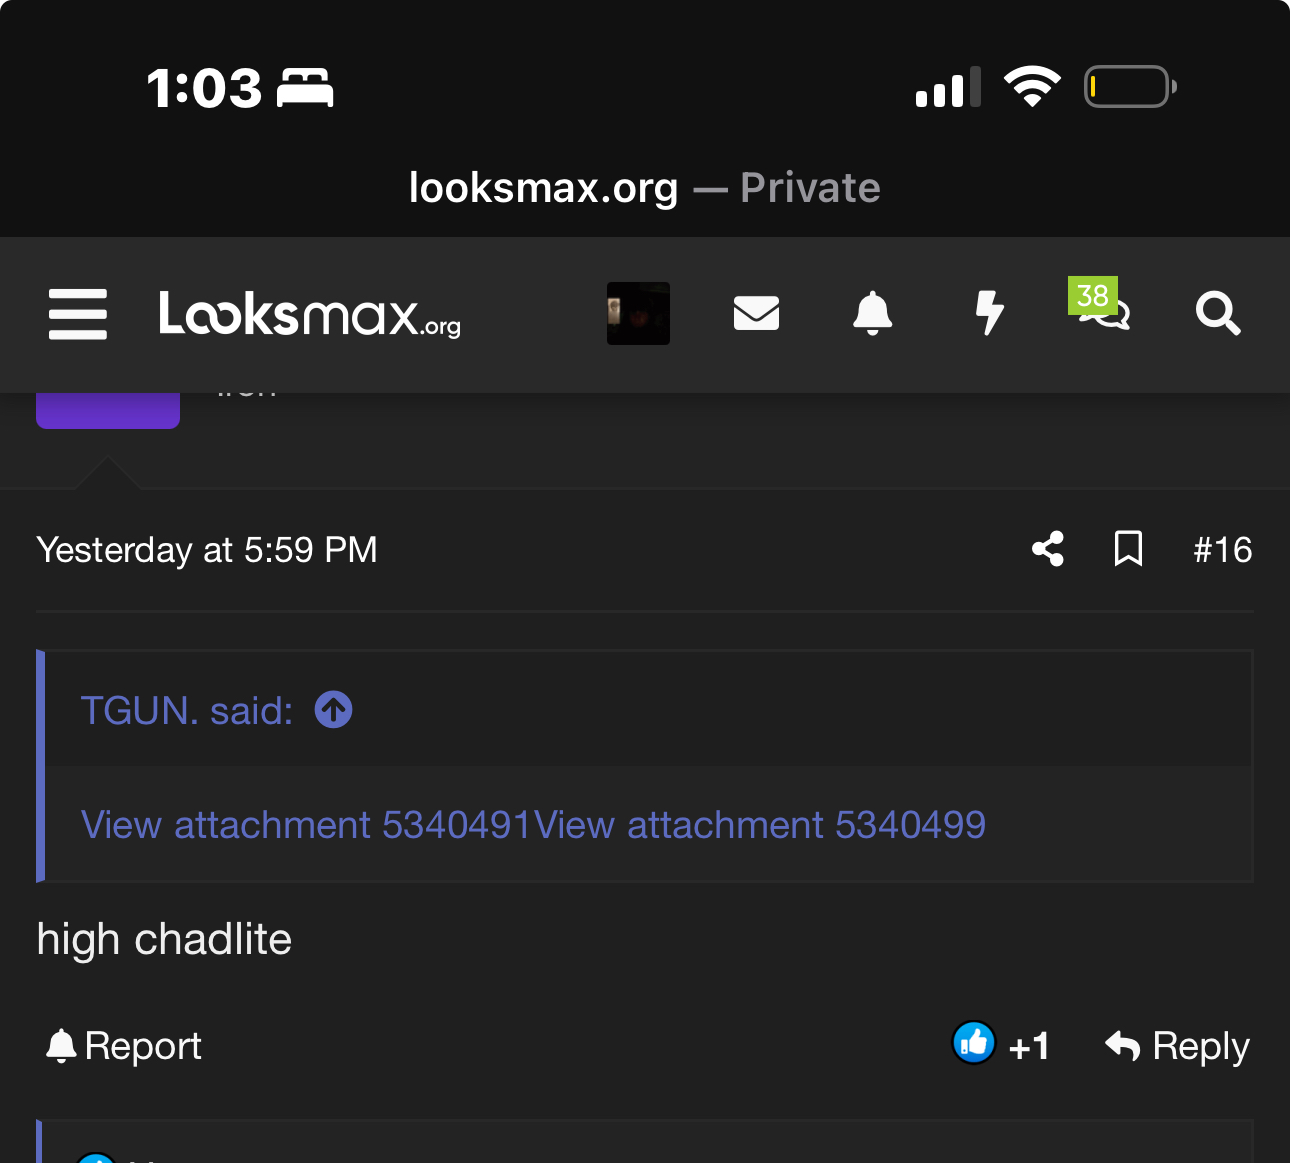1290x1163 pixels.
Task: Reply to the high chadlite post
Action: [x=1177, y=1046]
